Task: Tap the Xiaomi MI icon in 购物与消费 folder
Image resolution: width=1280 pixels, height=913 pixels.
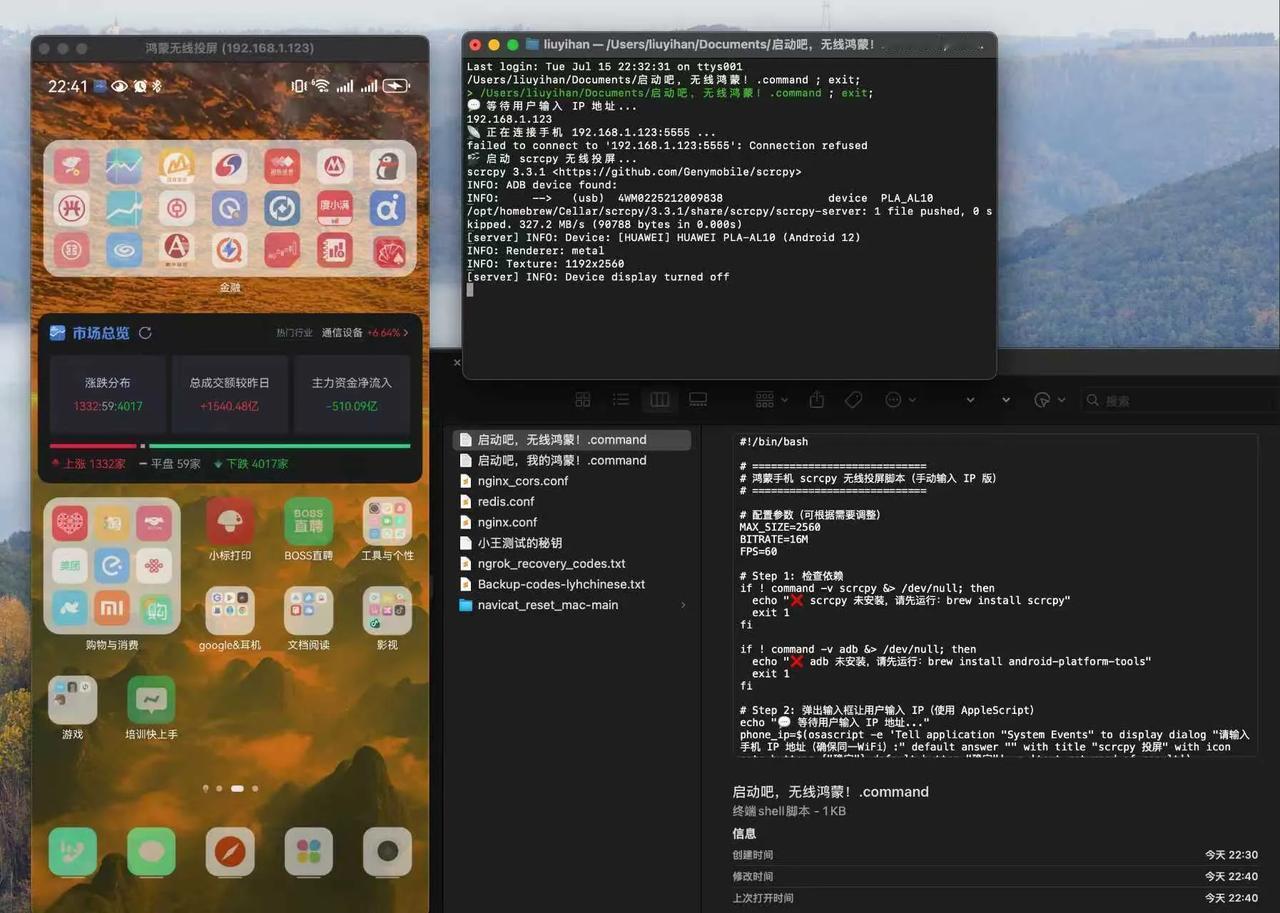Action: coord(112,607)
